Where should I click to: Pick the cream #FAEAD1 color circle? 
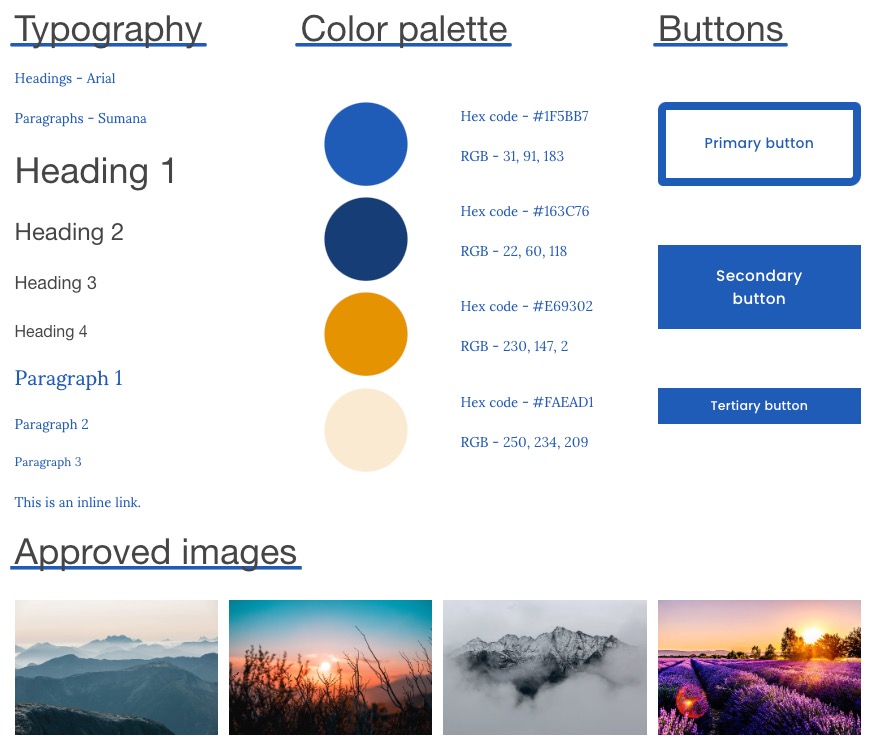click(366, 430)
